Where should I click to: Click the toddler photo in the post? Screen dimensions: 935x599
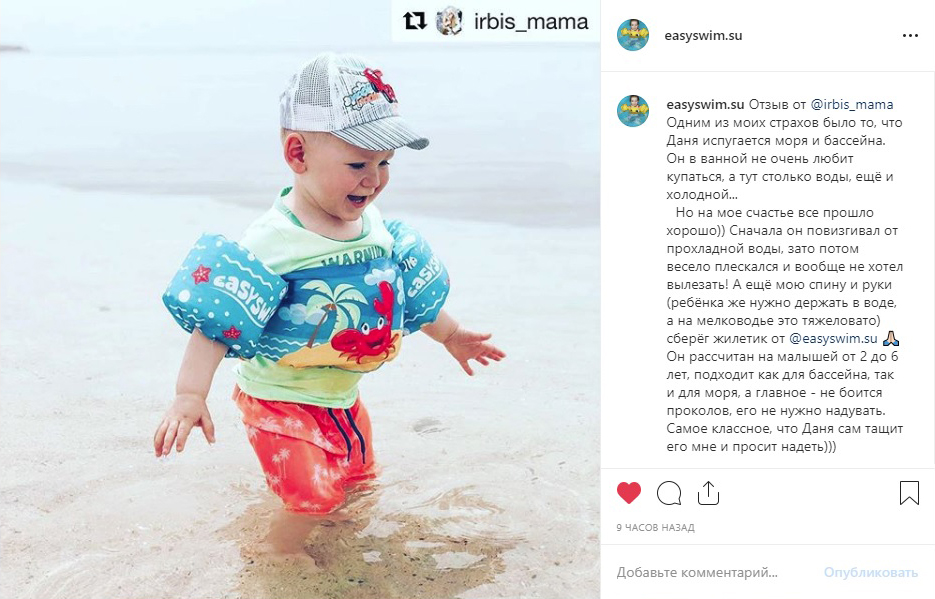(x=300, y=299)
